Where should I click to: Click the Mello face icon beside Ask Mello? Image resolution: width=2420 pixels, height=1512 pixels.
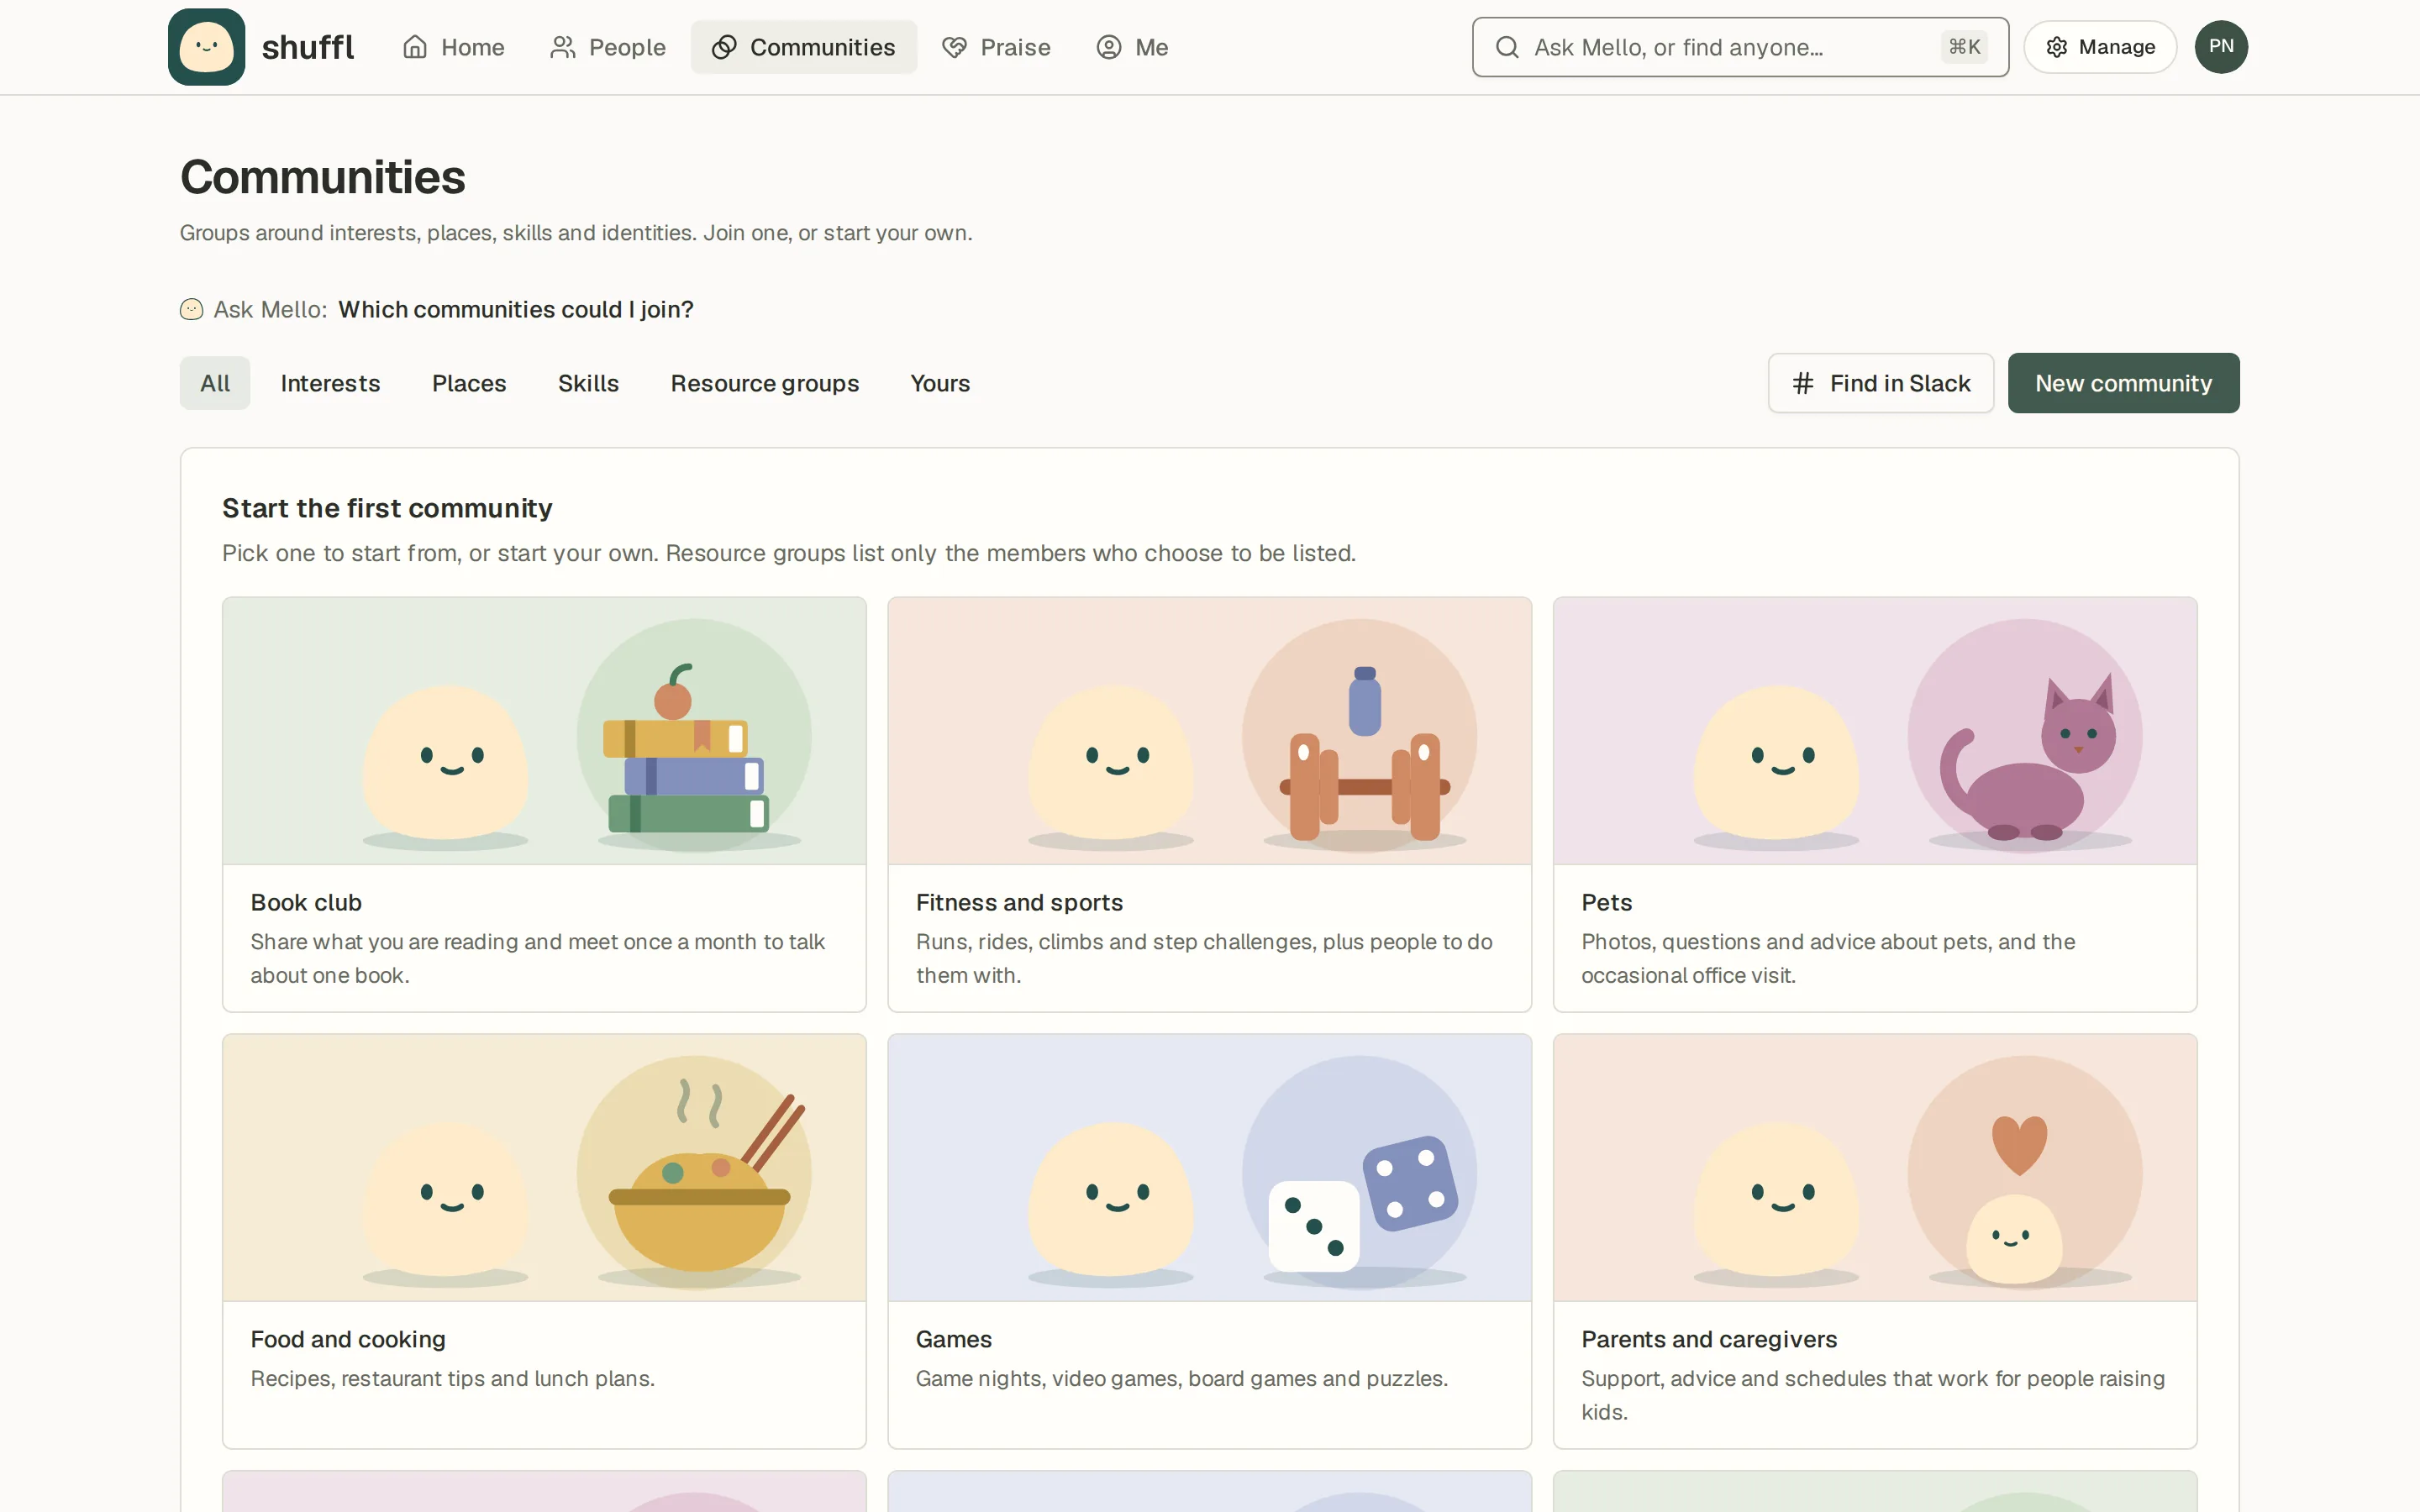click(x=191, y=310)
